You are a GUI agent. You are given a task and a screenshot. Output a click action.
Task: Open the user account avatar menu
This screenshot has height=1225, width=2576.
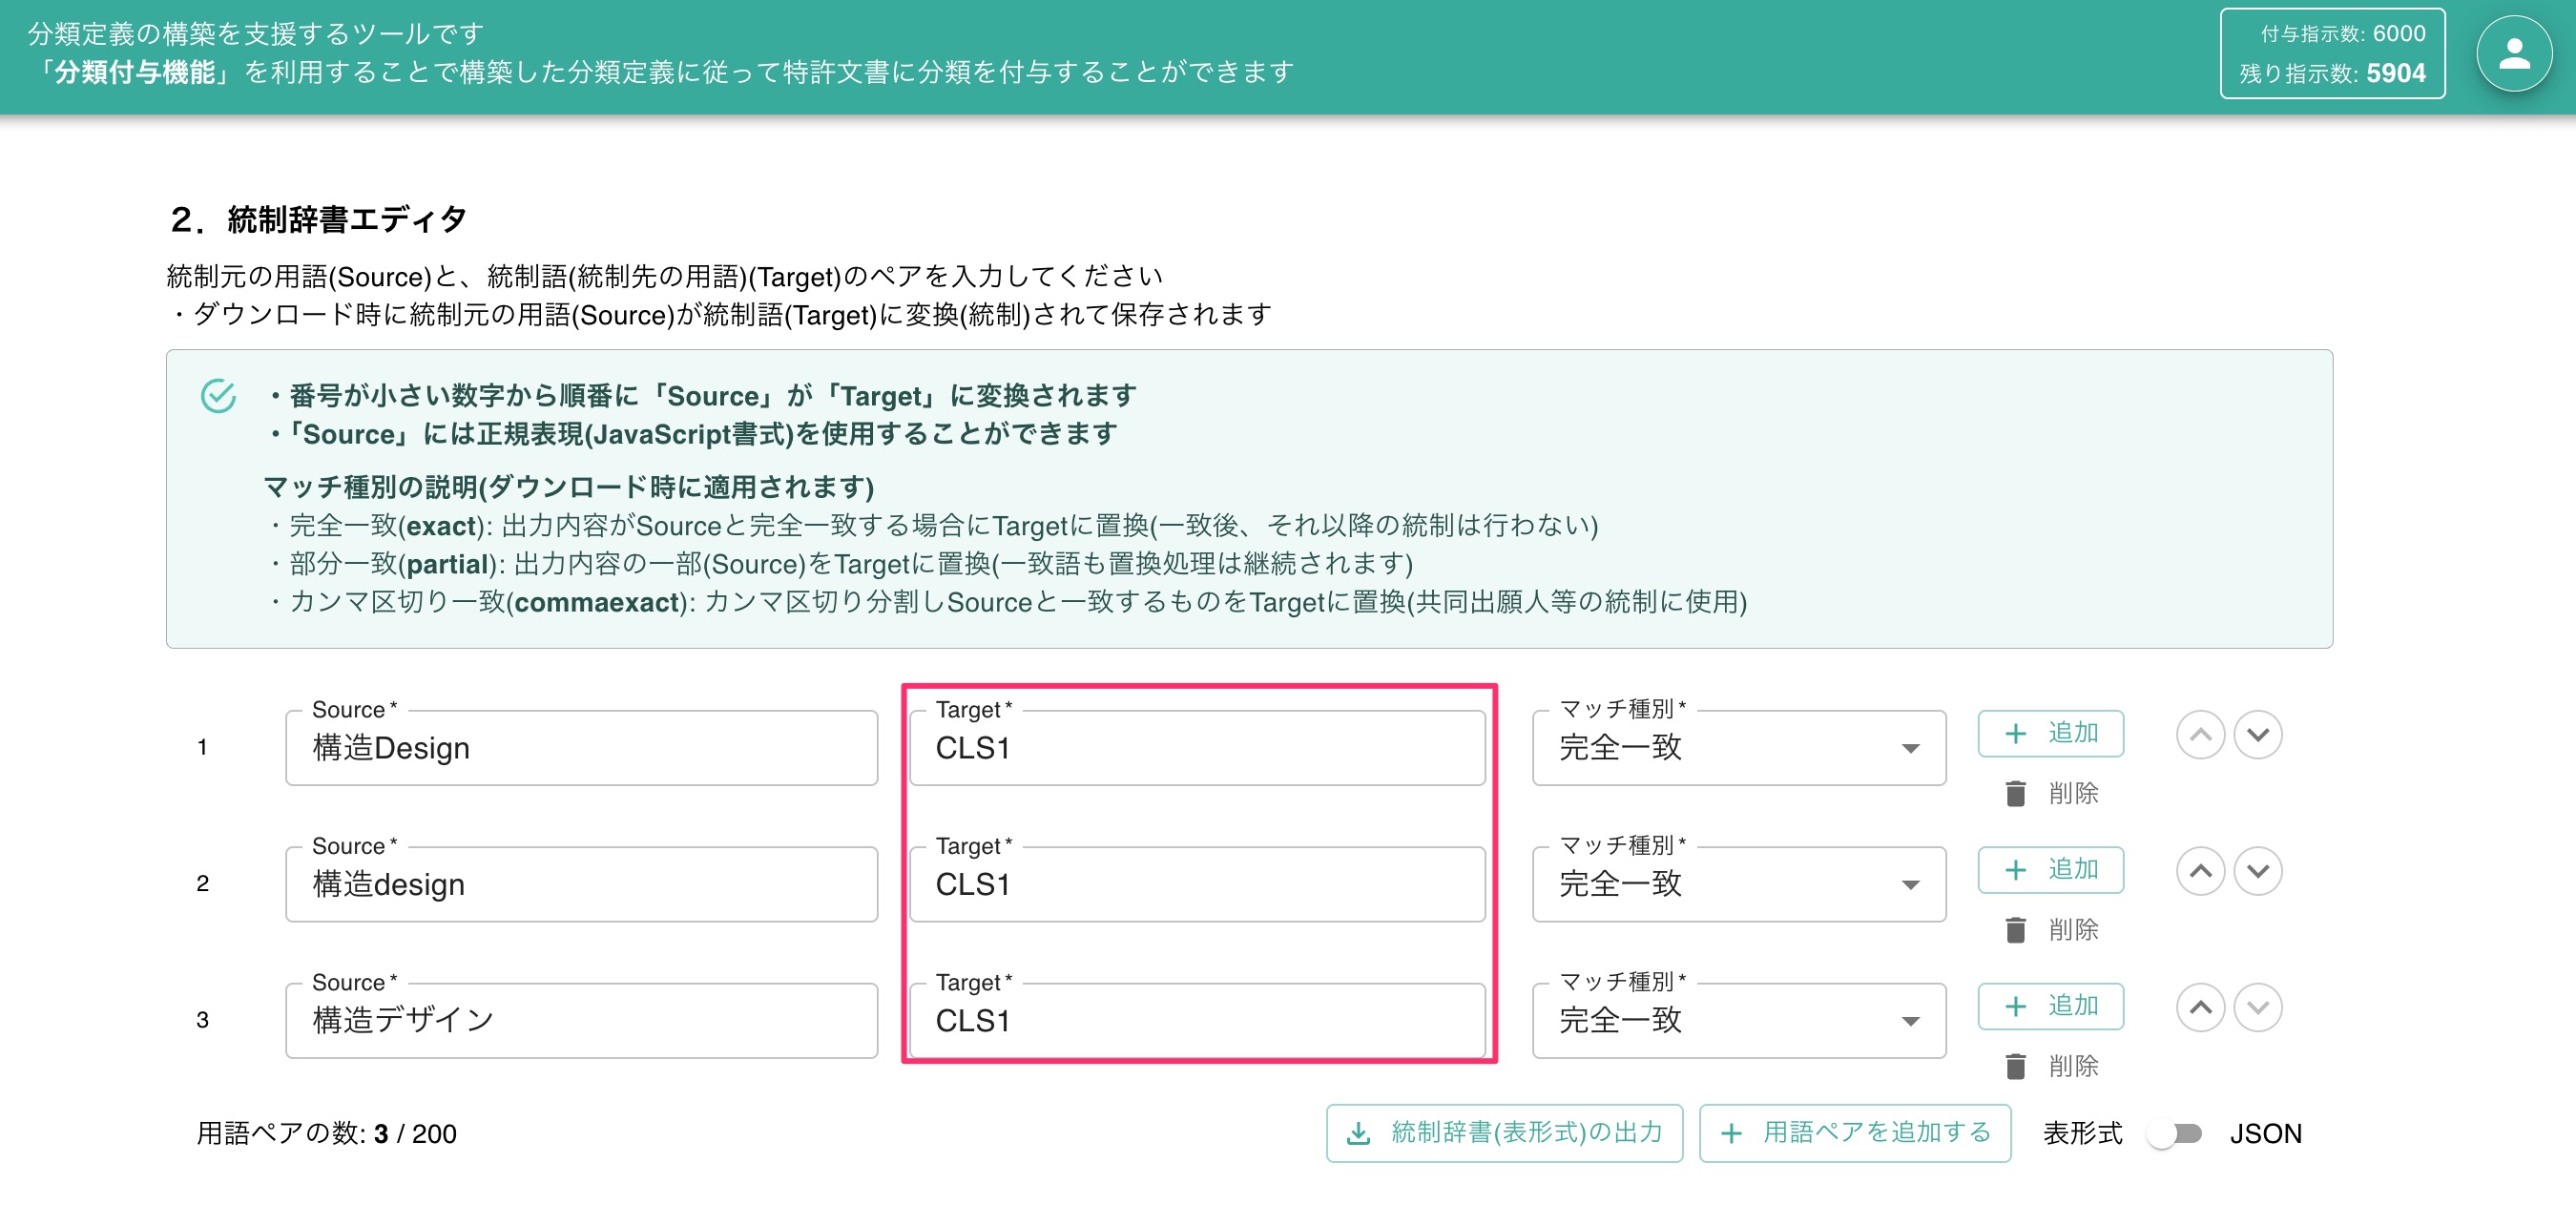click(x=2513, y=54)
